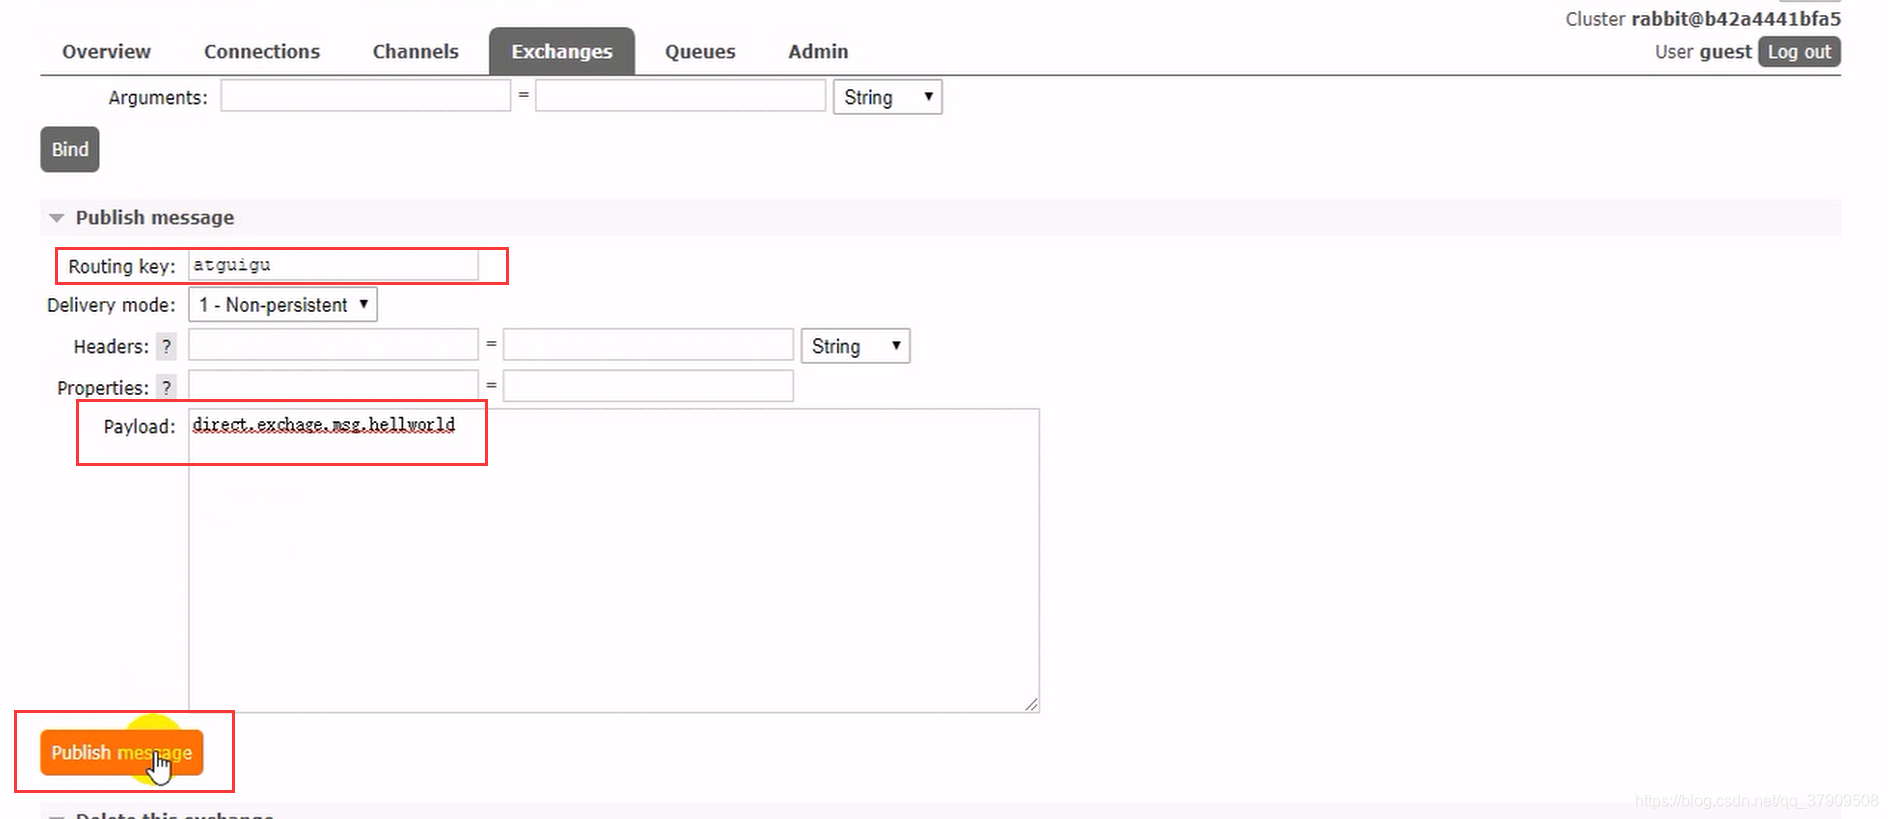Click the 'Routing key:' label
This screenshot has height=819, width=1888.
click(122, 267)
